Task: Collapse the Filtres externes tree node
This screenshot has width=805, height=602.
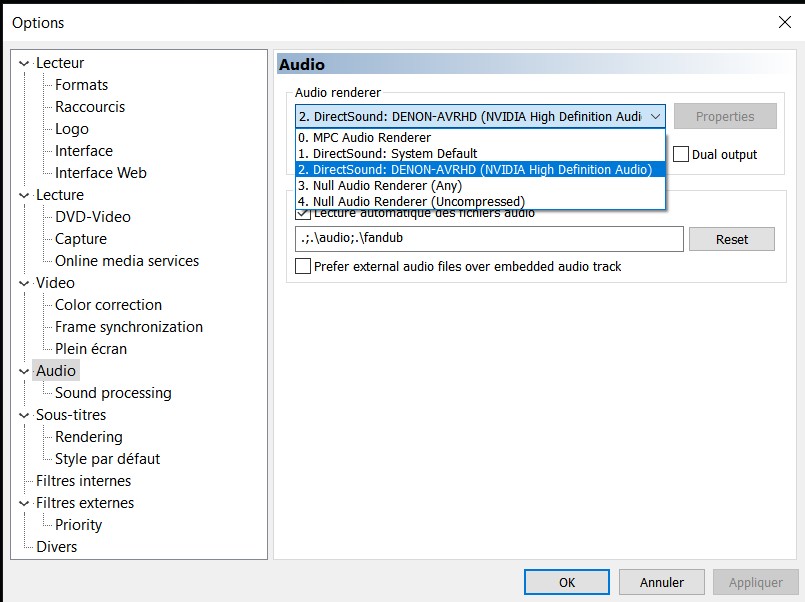Action: click(x=24, y=503)
